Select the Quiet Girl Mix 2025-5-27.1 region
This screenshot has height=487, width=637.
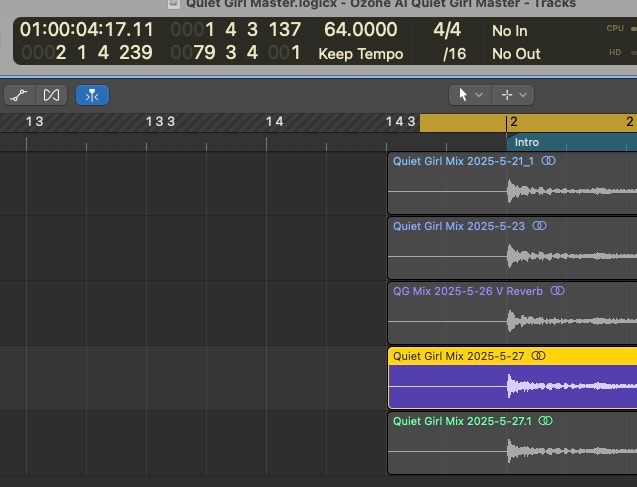[x=512, y=443]
